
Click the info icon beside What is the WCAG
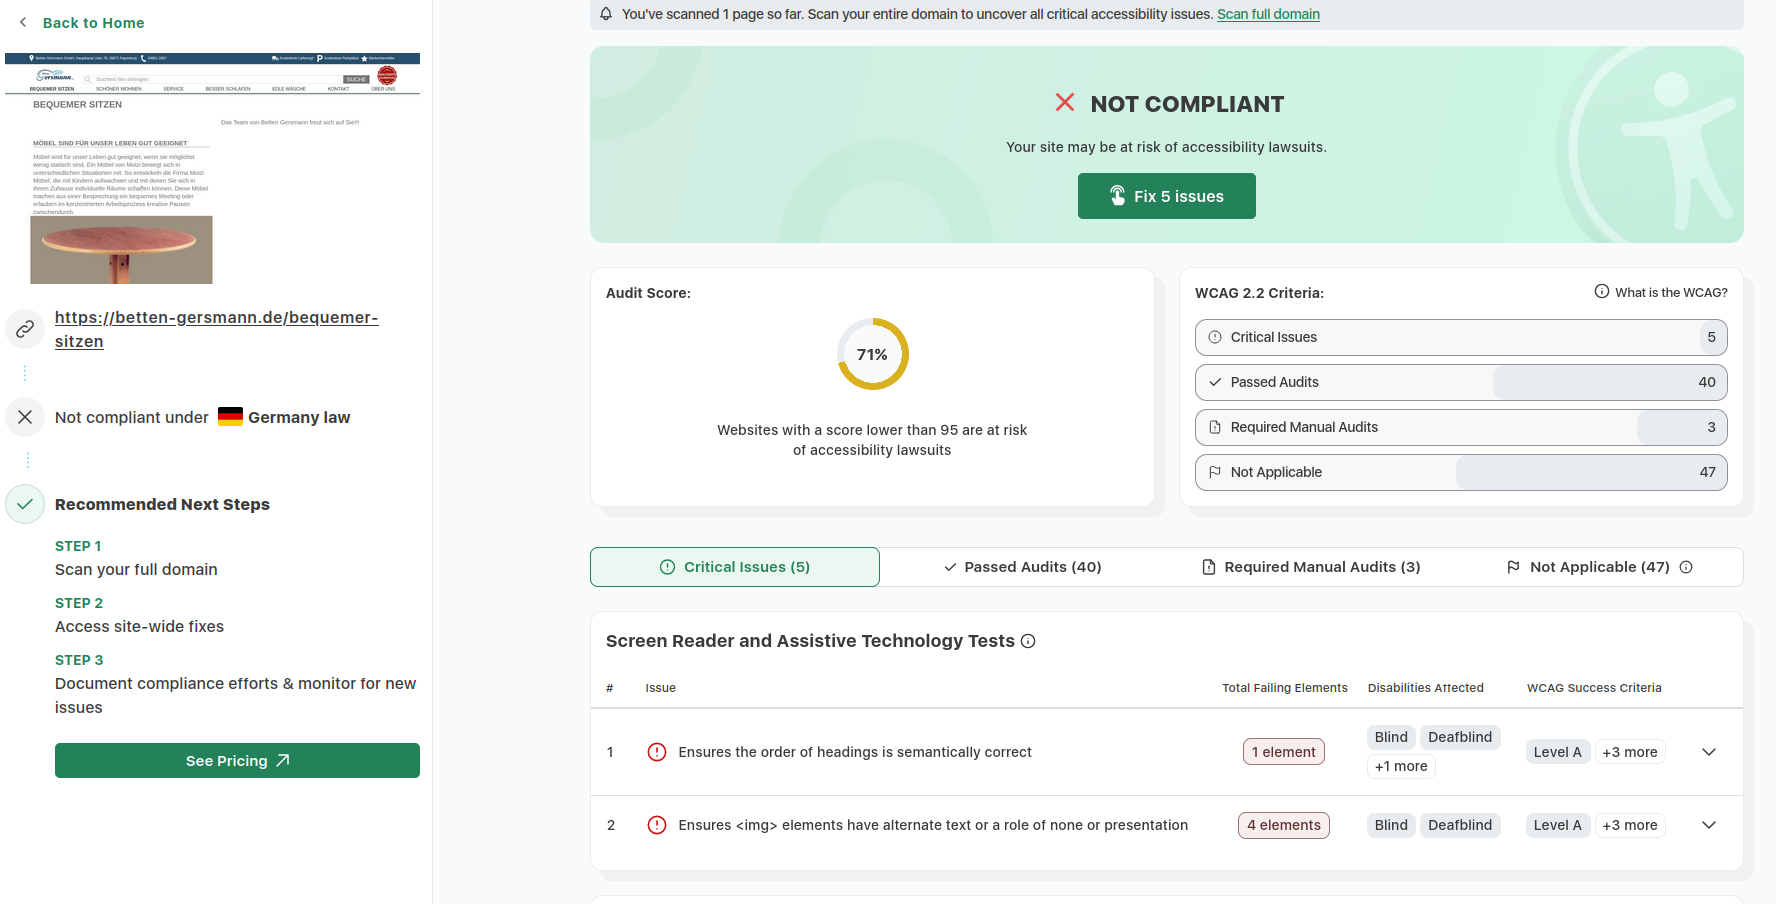coord(1601,292)
